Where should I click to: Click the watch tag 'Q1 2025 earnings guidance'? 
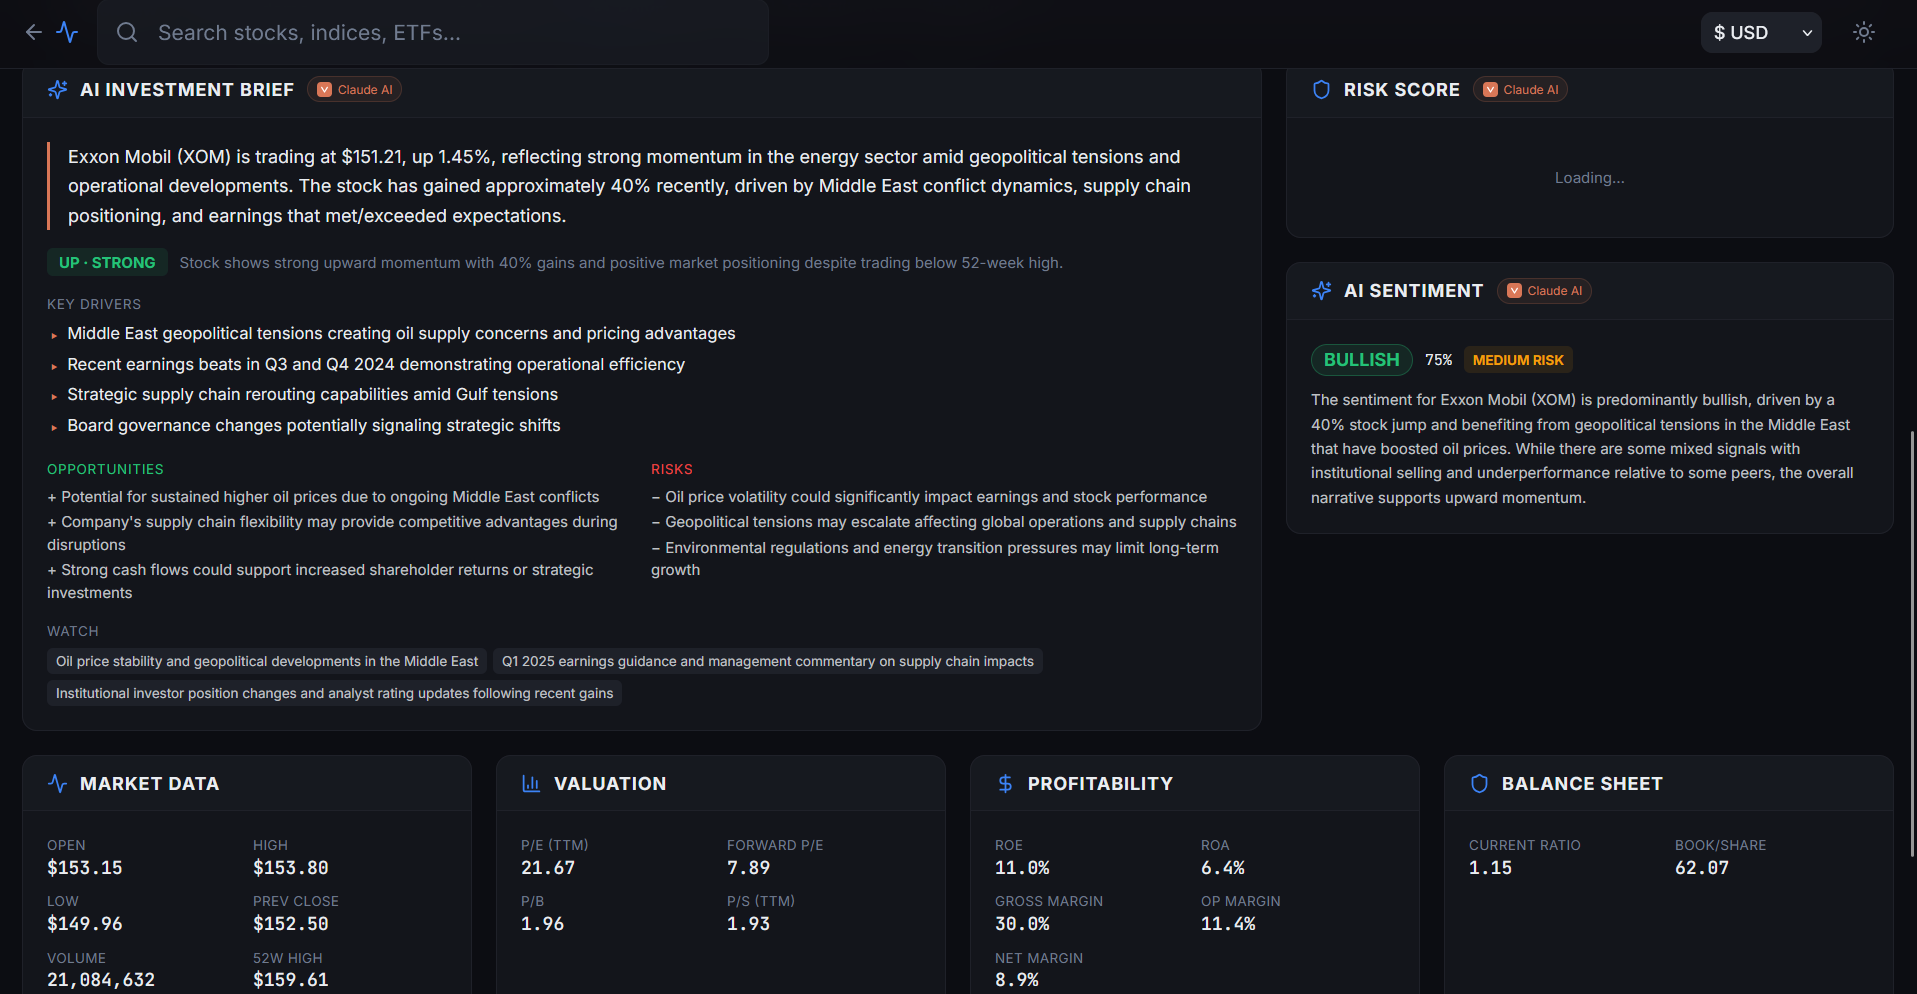tap(768, 662)
